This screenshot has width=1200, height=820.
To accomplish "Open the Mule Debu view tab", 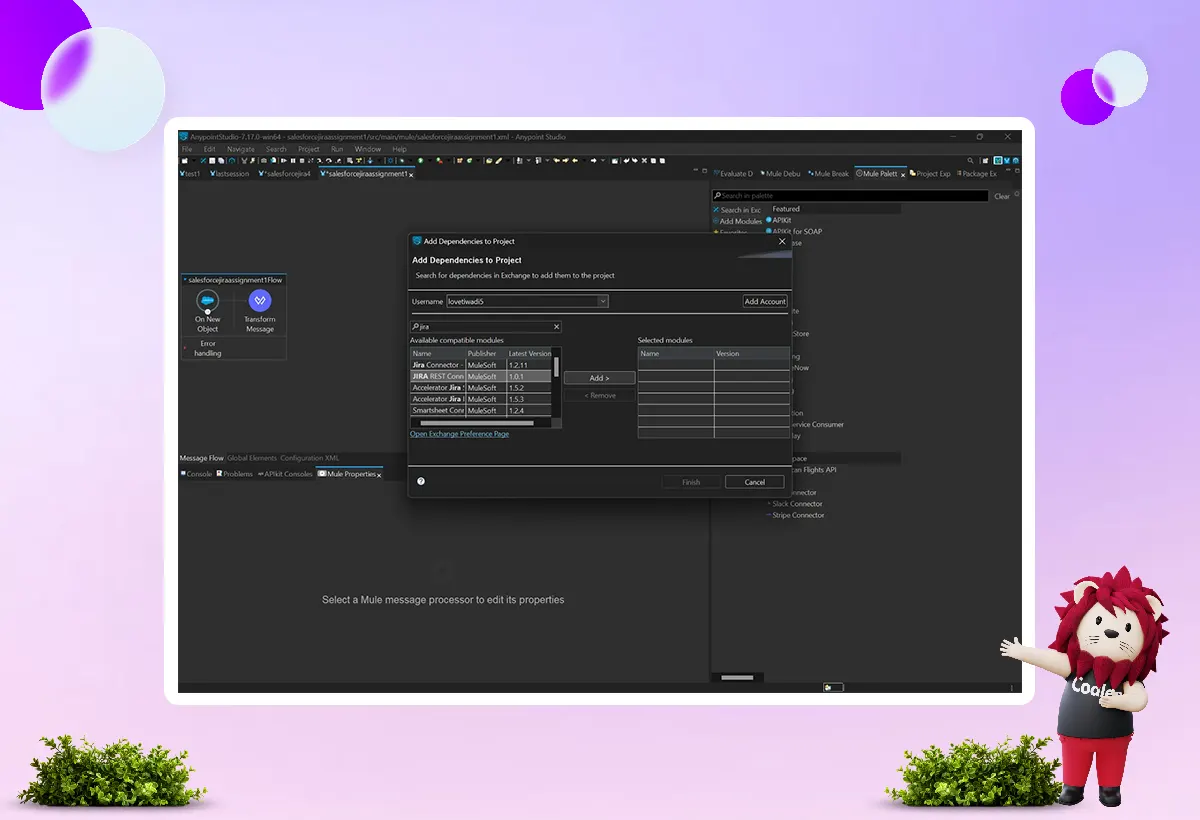I will point(780,174).
